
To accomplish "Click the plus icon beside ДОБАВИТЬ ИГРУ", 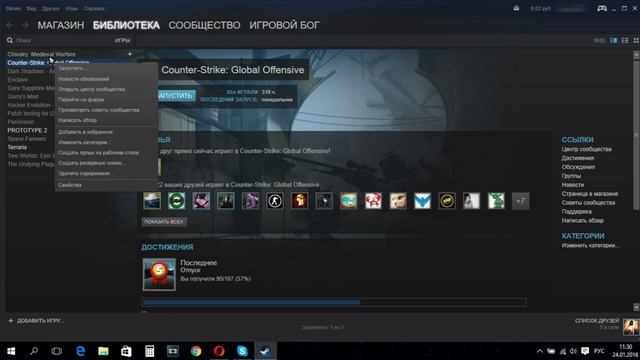I will tap(11, 321).
